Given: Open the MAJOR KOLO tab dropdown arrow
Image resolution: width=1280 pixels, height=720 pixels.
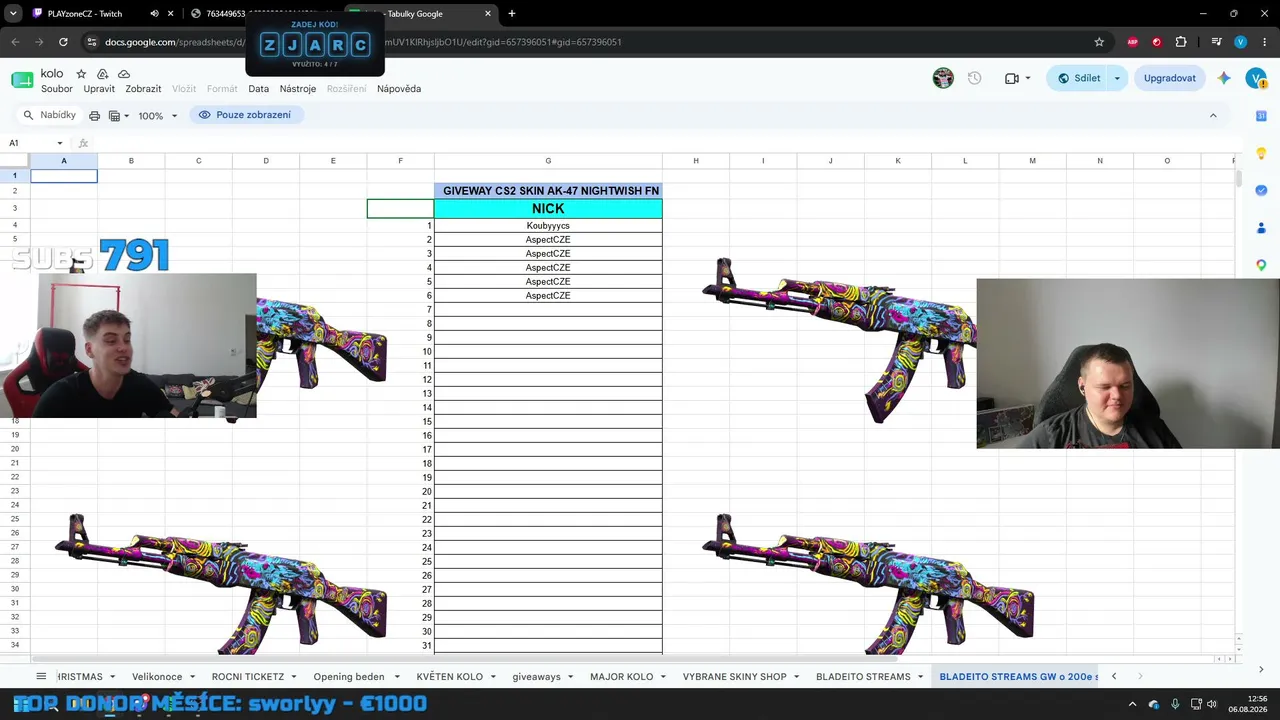Looking at the screenshot, I should pos(662,677).
